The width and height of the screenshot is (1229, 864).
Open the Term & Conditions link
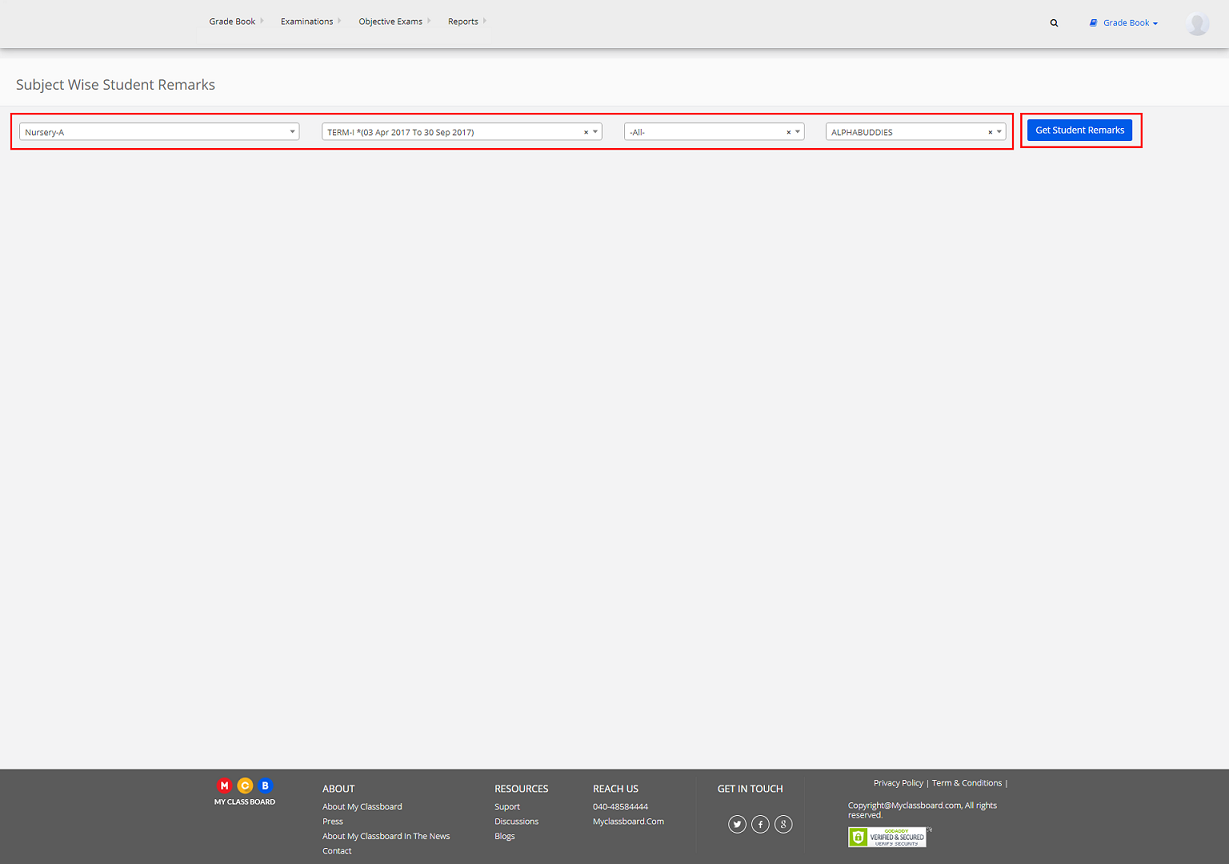pyautogui.click(x=967, y=783)
